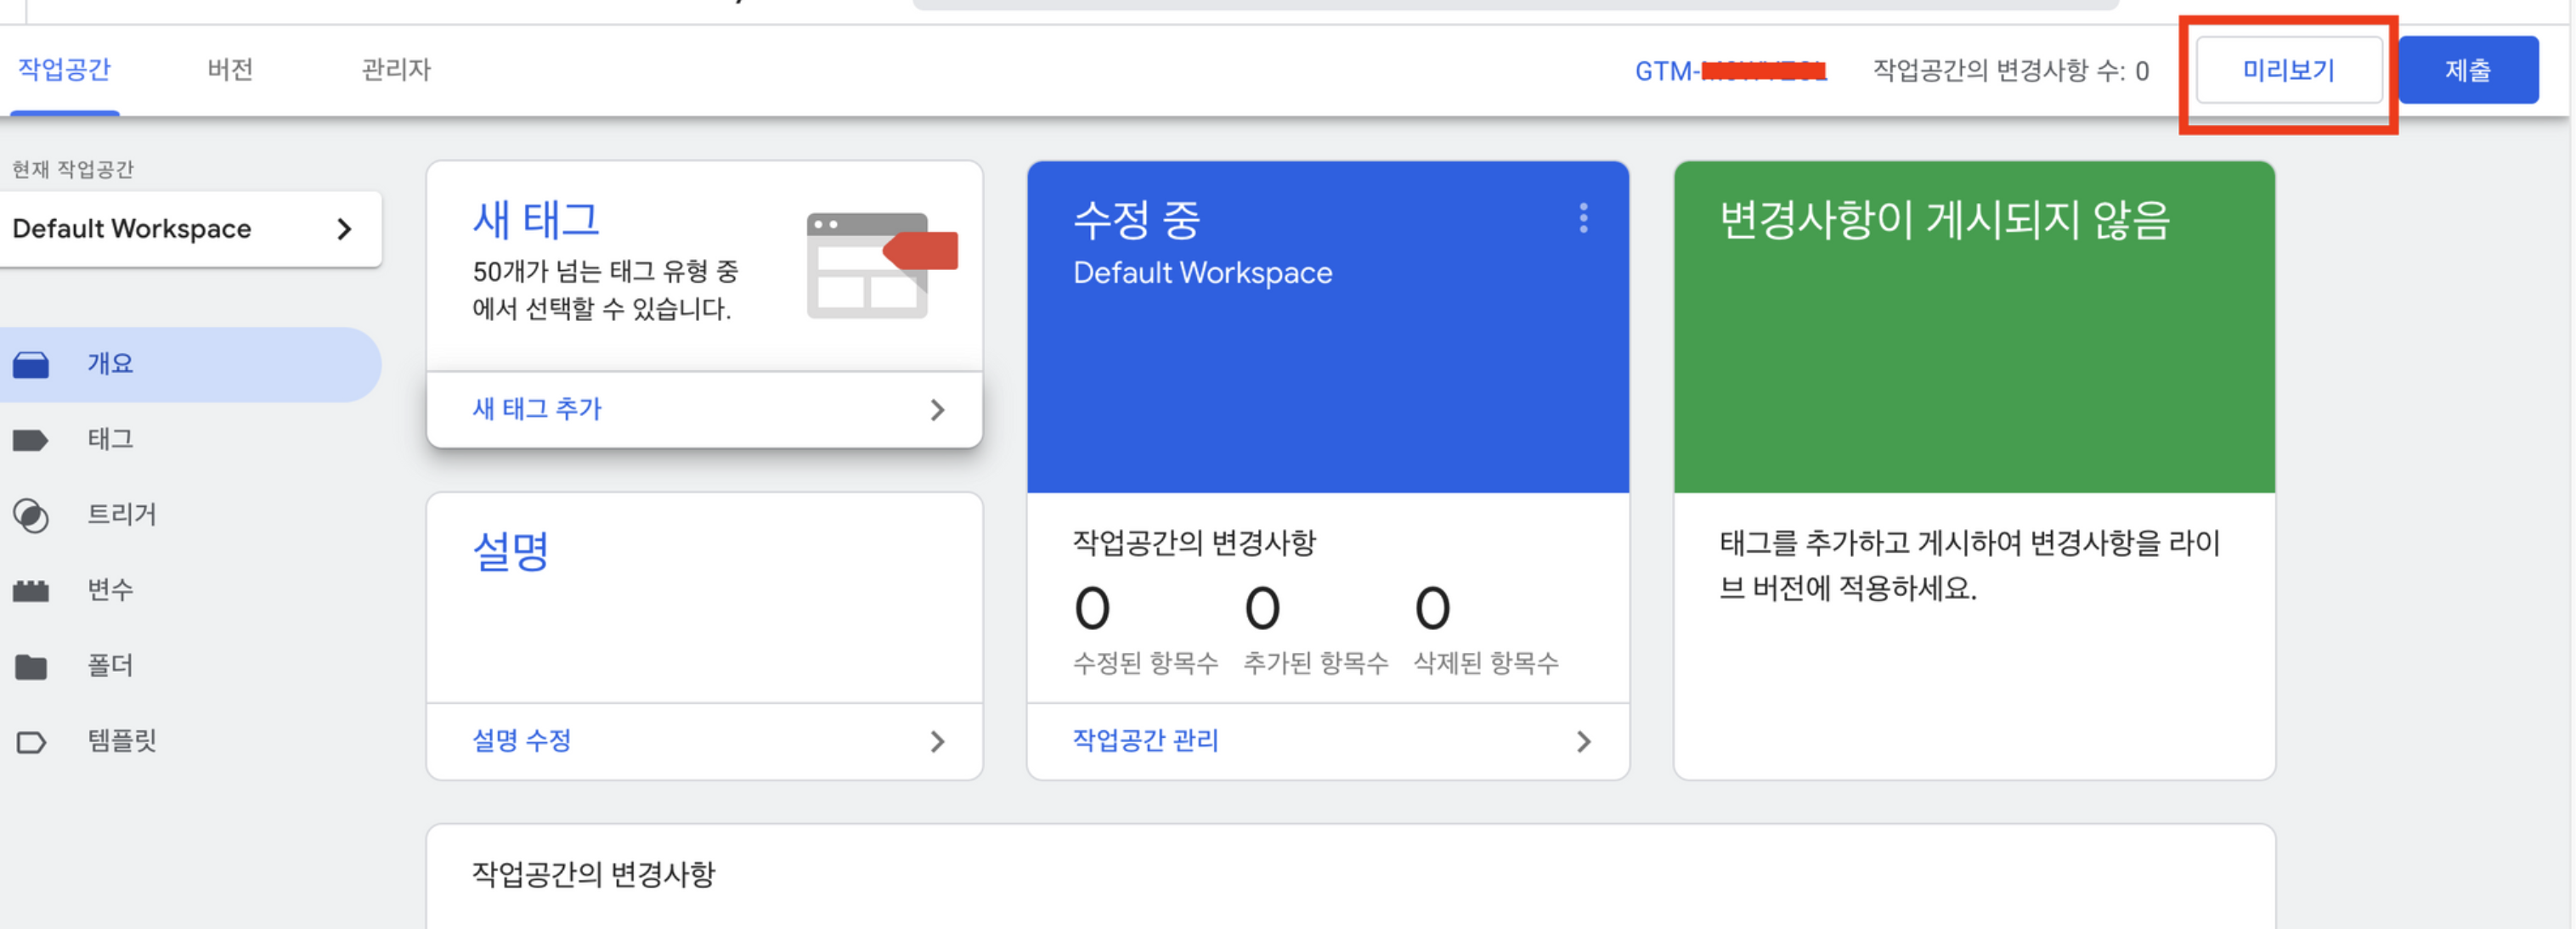Click the 설명 수정 link

pos(521,741)
